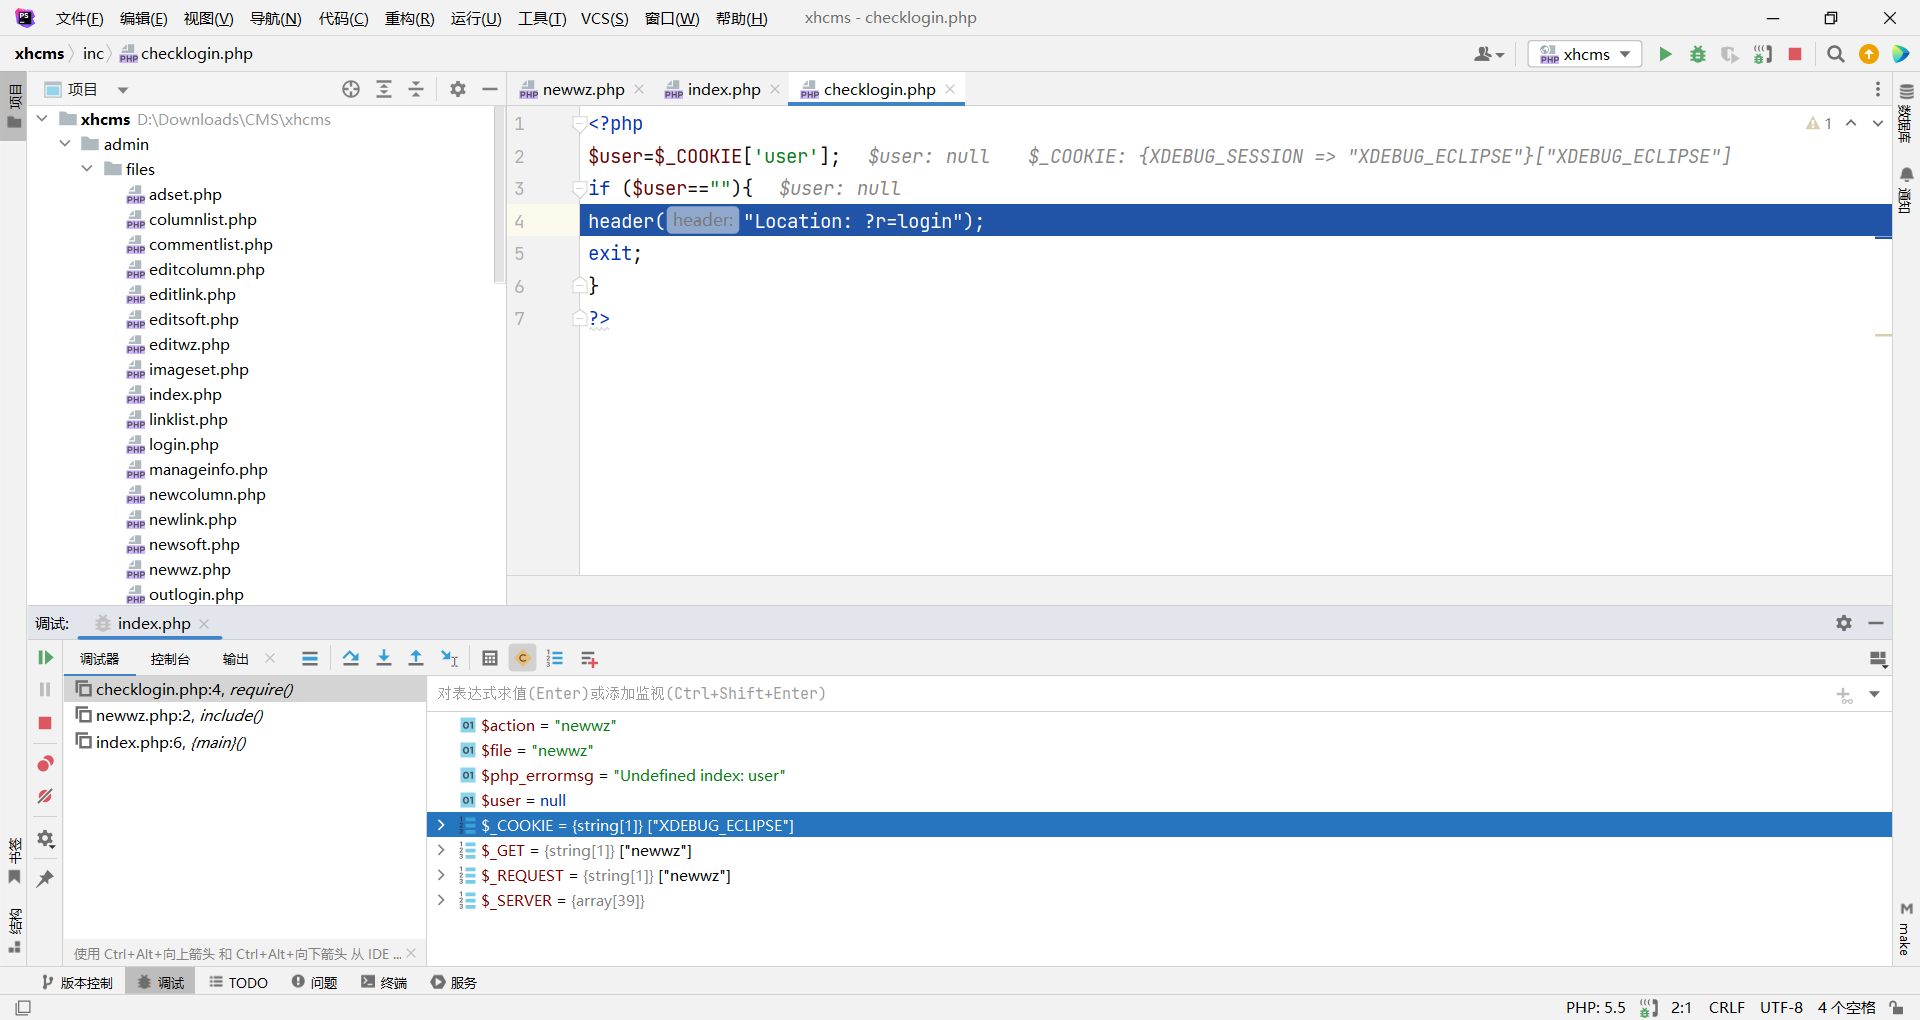
Task: Open 服务 tool window
Action: point(453,982)
